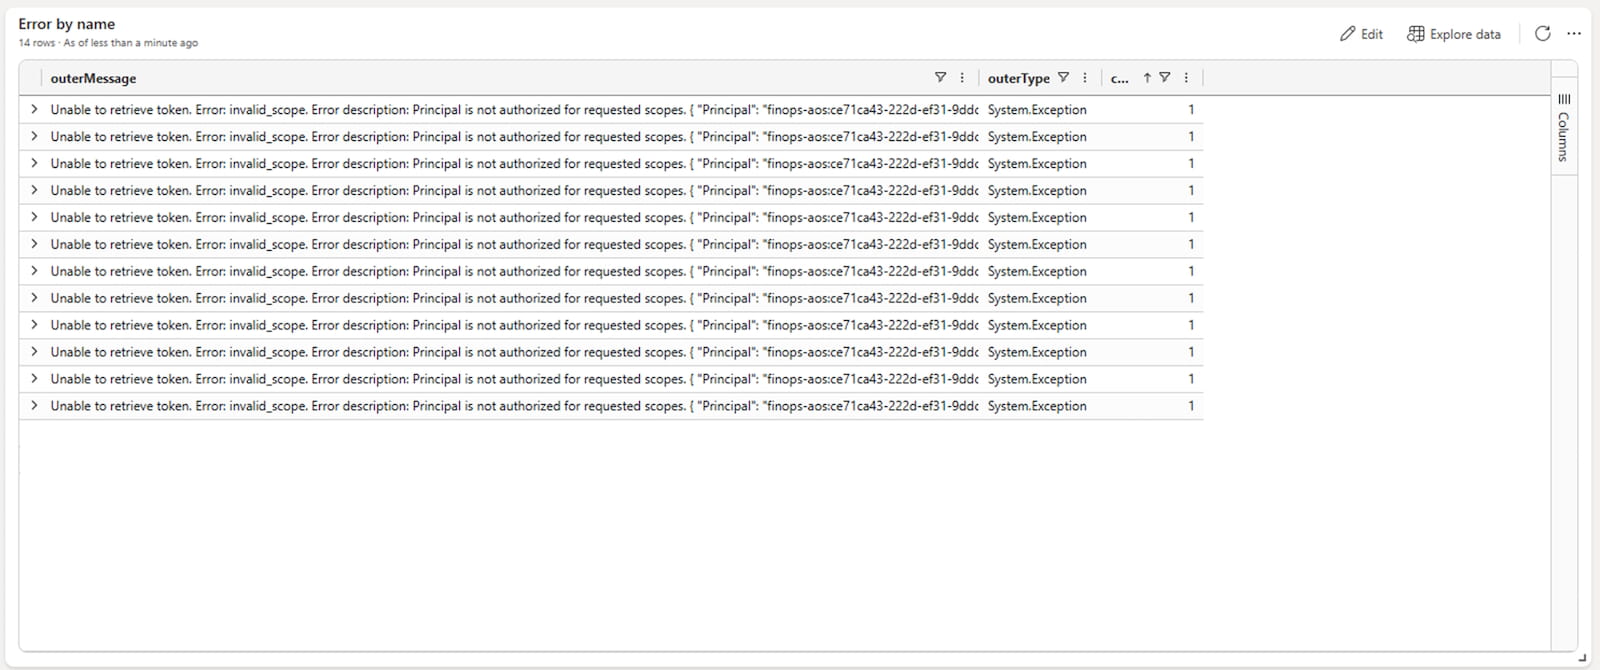Expand the fourth row's chevron
Viewport: 1600px width, 670px height.
(x=34, y=190)
